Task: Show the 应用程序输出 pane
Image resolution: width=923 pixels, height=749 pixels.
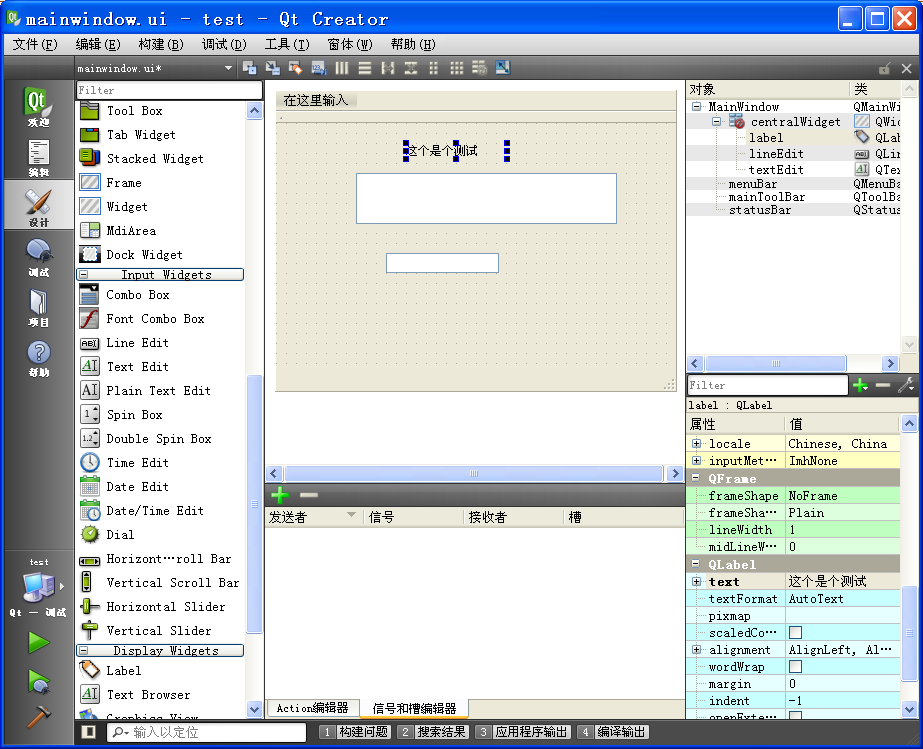Action: click(x=523, y=732)
